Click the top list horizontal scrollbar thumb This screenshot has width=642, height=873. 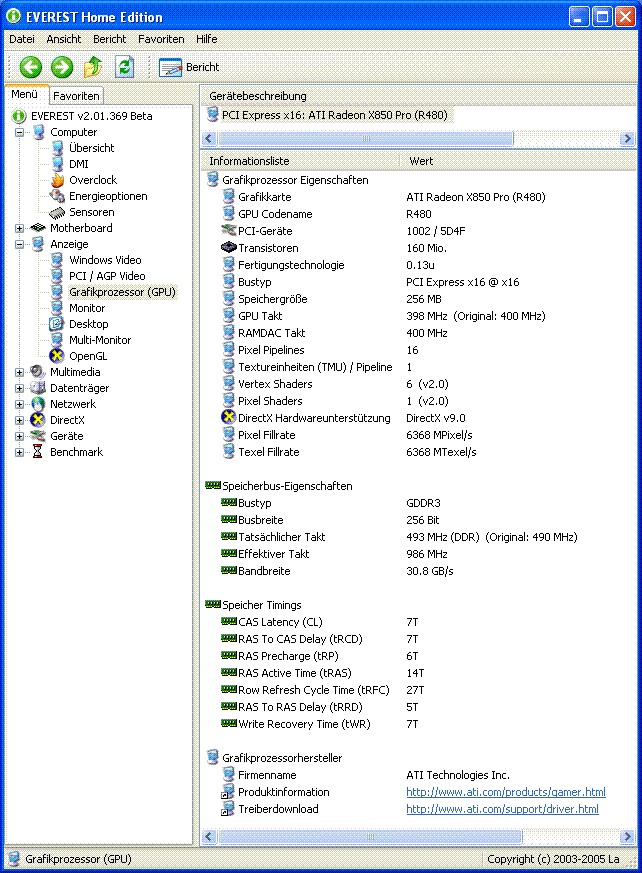365,138
